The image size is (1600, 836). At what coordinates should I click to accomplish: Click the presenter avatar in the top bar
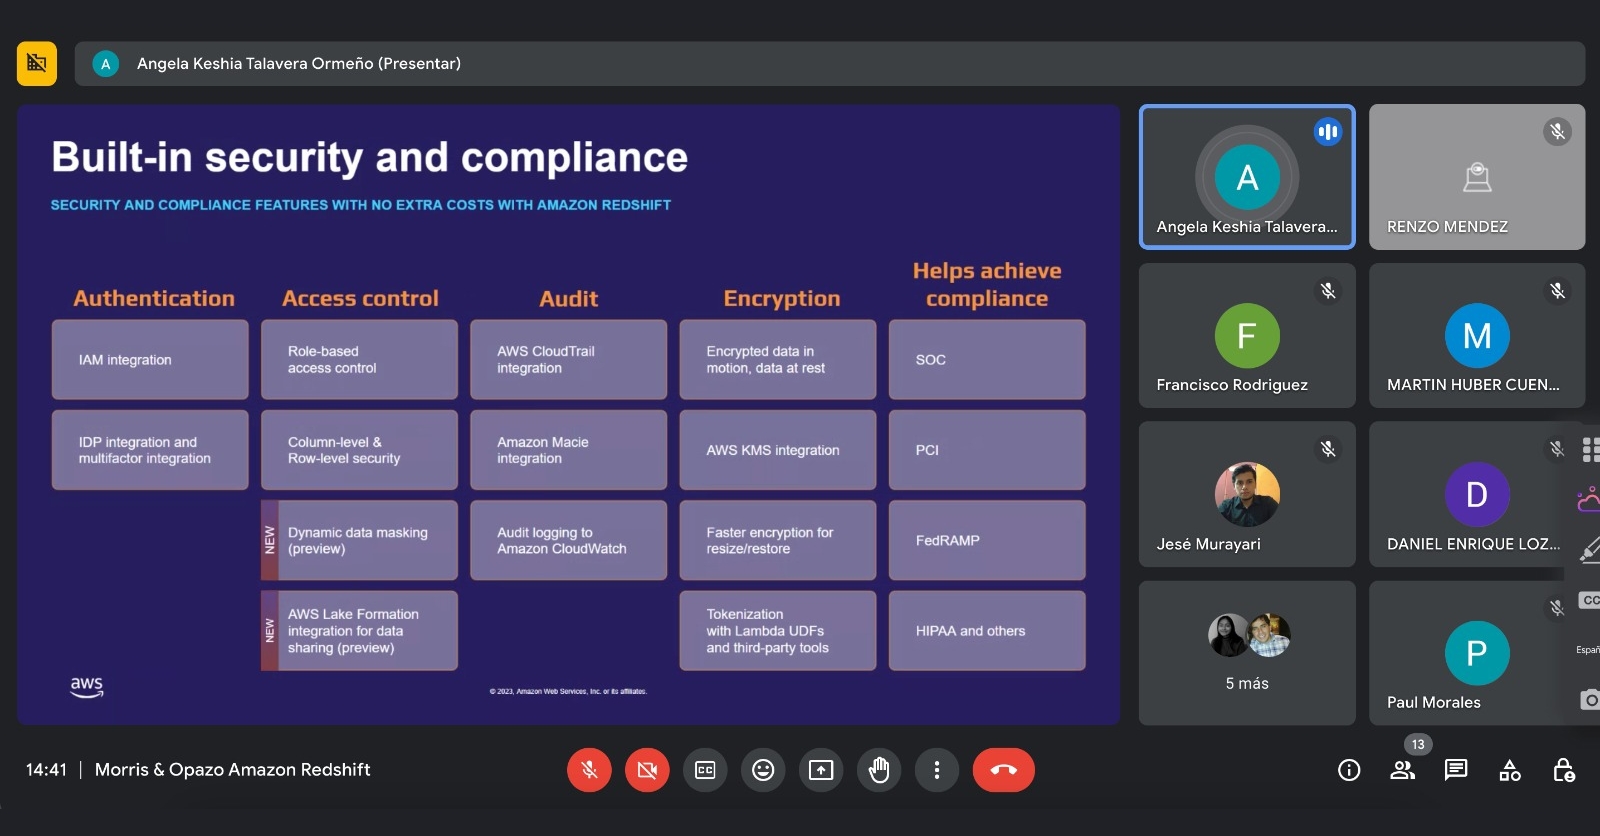tap(106, 64)
